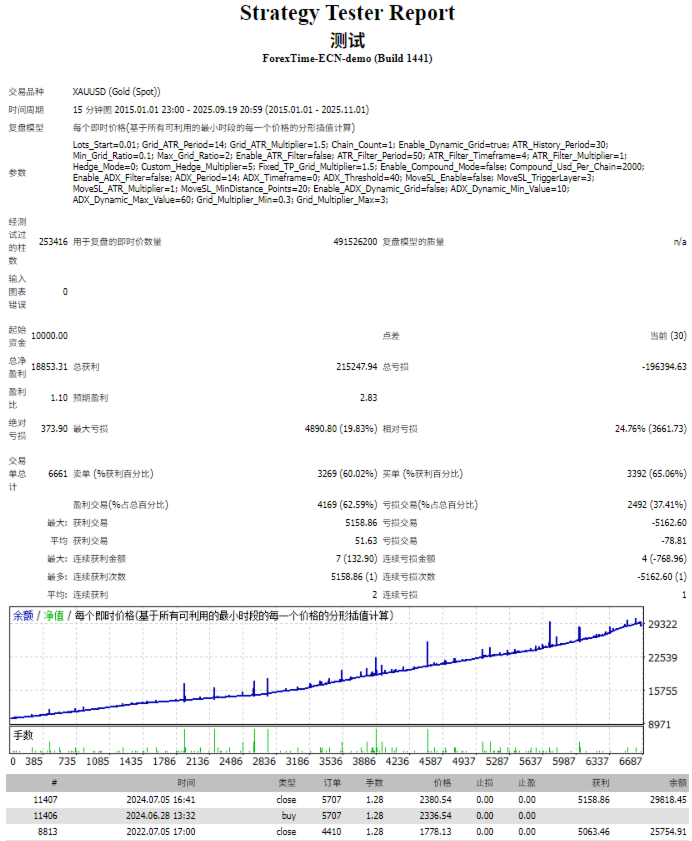Click the balance cell '25754.91'
Screen dimensions: 692x841
[x=668, y=832]
